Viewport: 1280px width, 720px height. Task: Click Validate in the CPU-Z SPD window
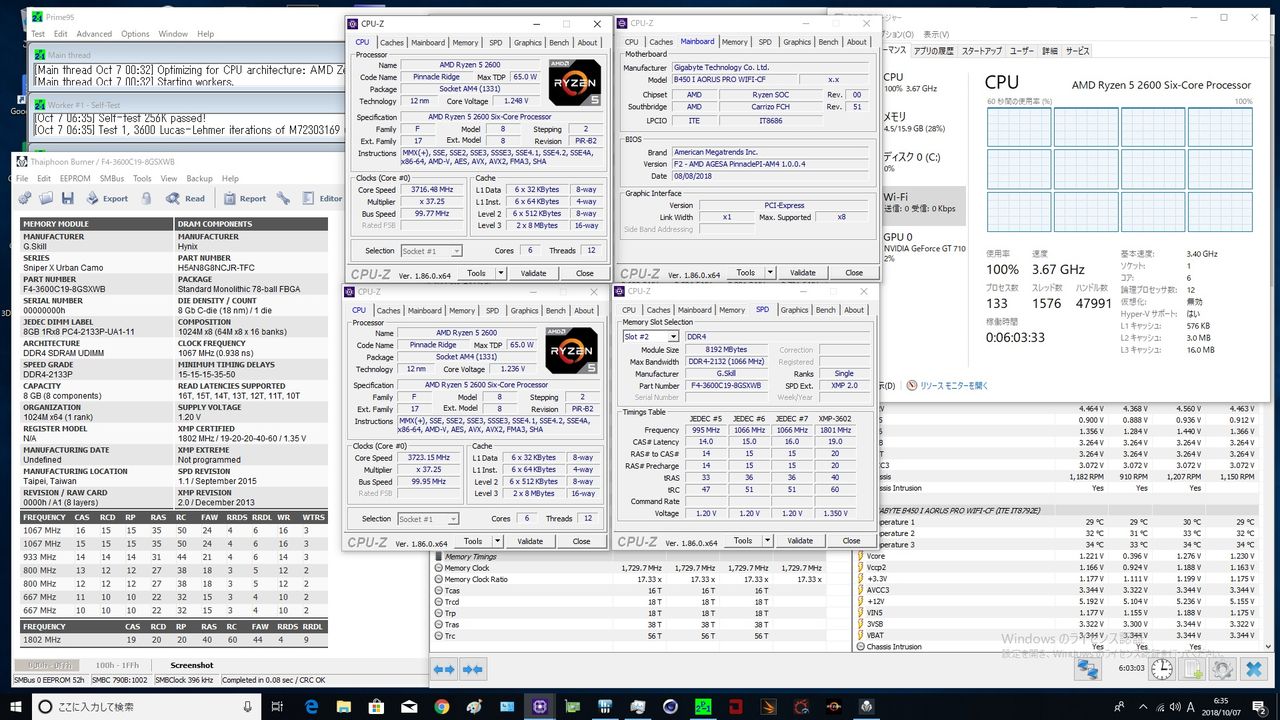800,541
